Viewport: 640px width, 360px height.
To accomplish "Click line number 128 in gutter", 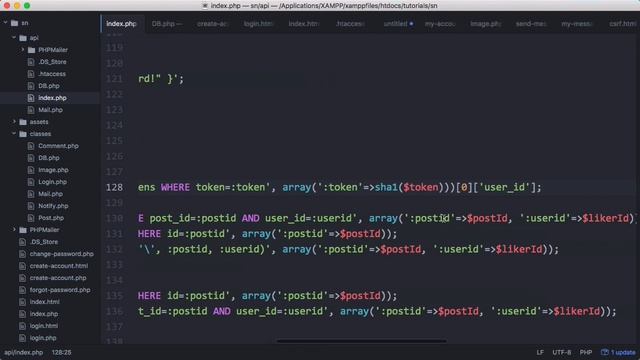I will [x=114, y=187].
